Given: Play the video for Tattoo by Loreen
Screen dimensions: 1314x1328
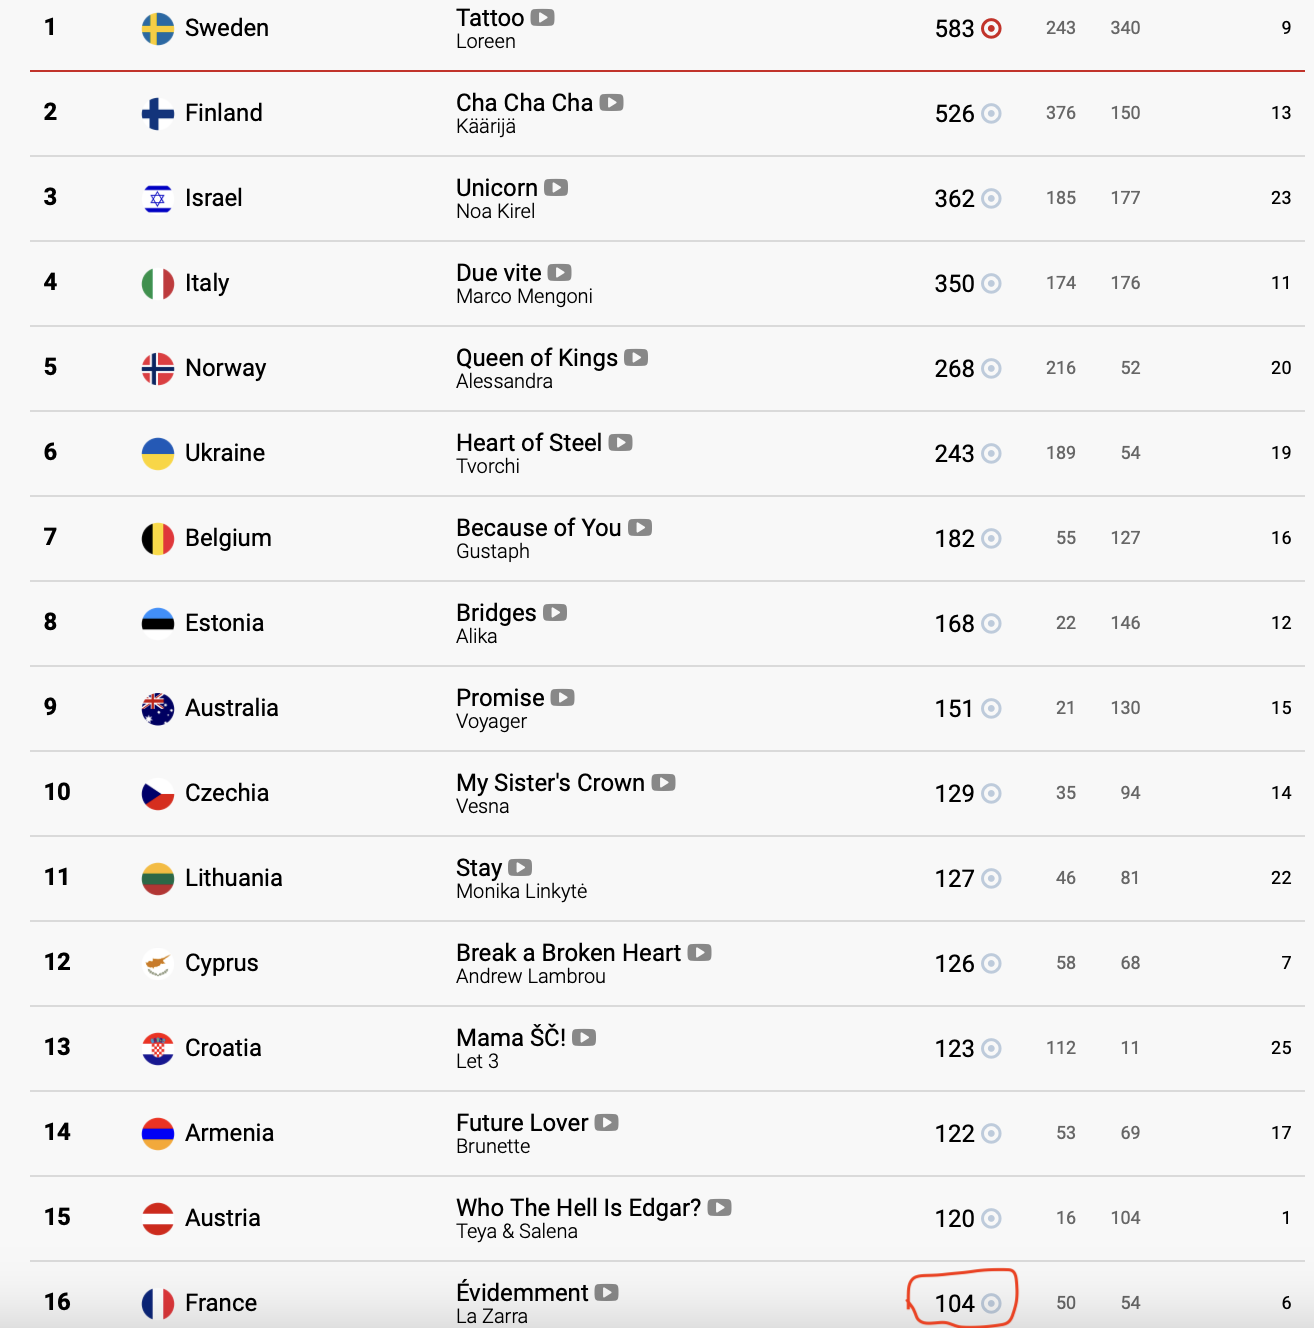Looking at the screenshot, I should (542, 18).
